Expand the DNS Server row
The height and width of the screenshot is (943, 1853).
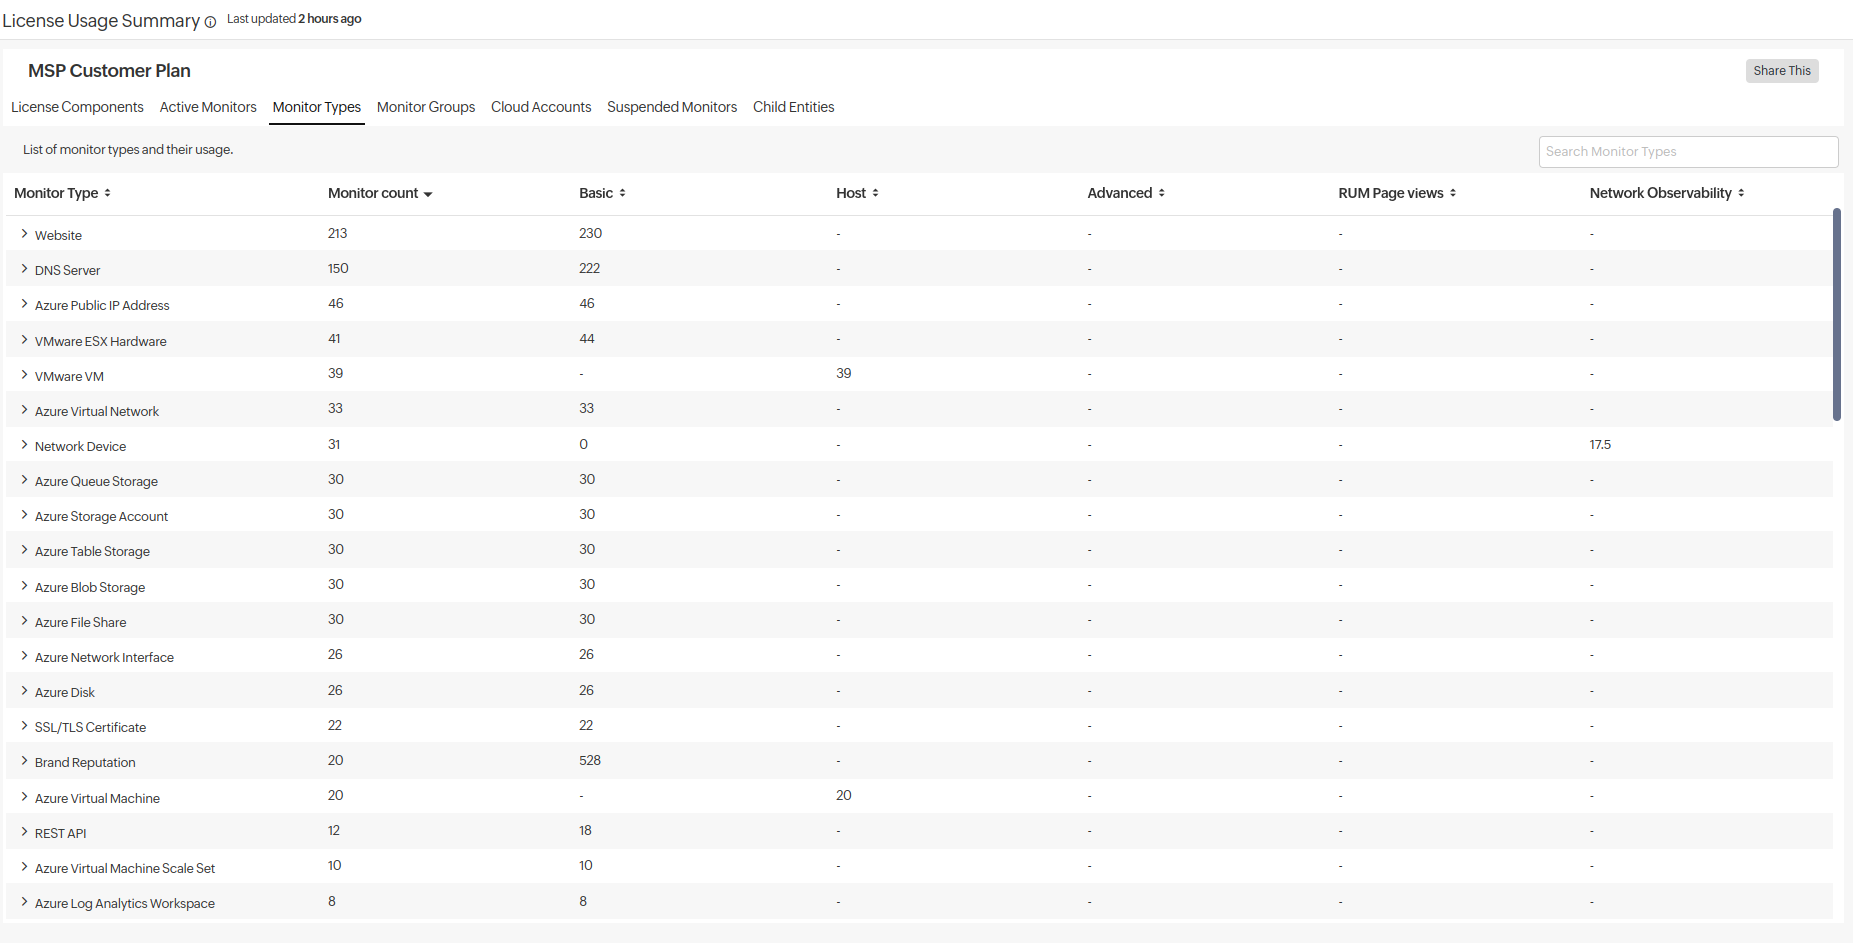point(24,269)
